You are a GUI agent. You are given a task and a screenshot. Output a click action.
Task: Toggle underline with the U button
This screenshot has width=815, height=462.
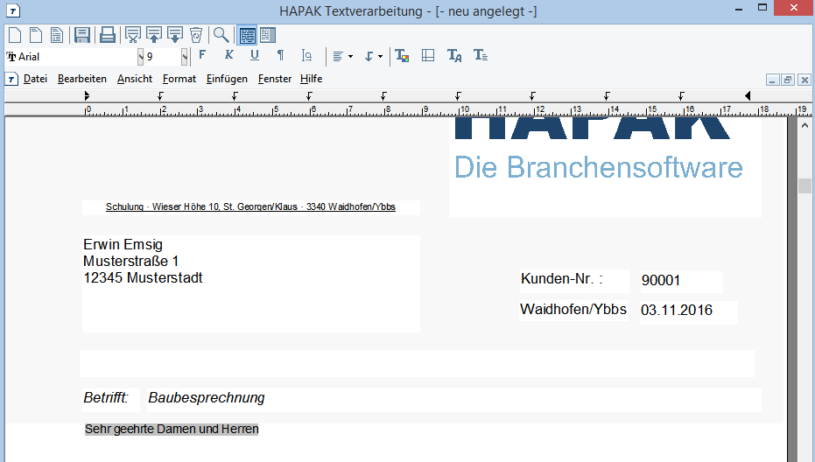(254, 55)
